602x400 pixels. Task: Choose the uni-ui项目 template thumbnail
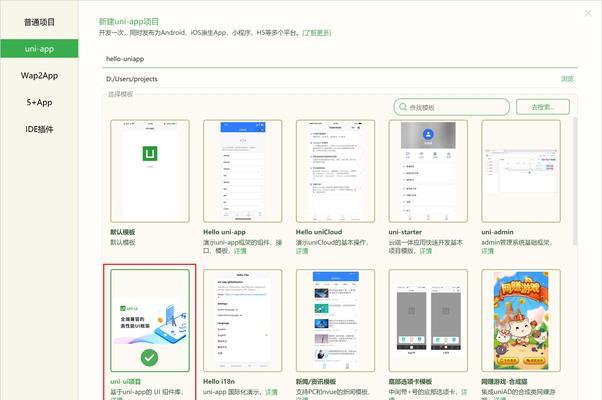point(150,321)
